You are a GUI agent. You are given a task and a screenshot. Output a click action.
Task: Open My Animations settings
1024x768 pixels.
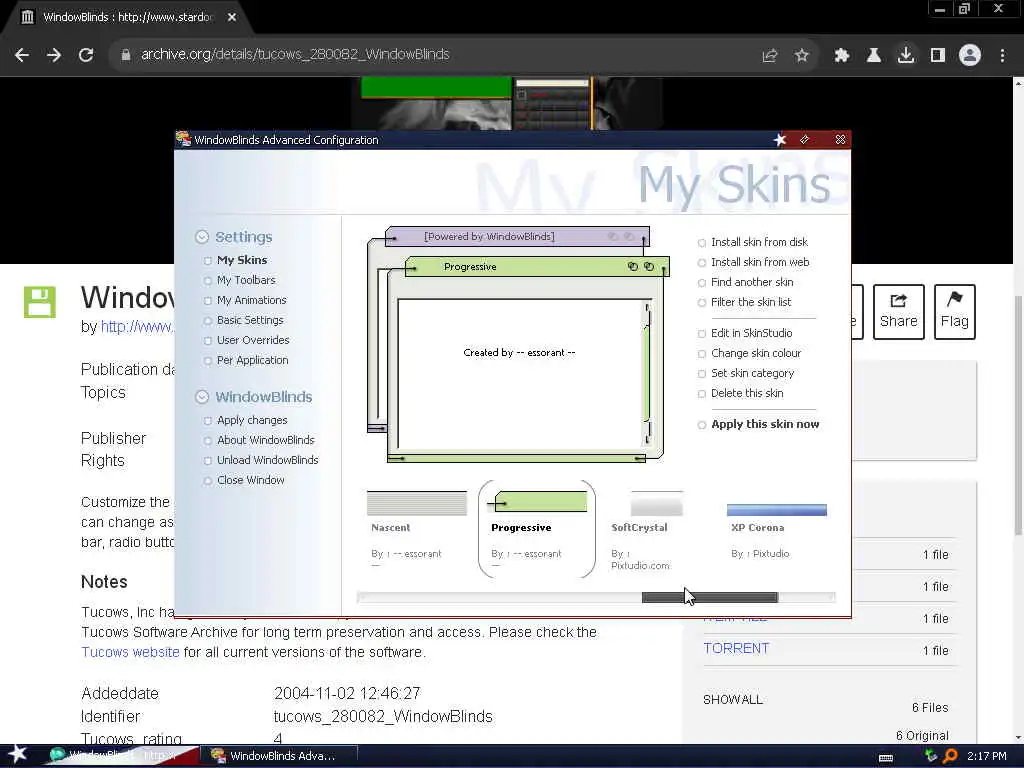(251, 300)
